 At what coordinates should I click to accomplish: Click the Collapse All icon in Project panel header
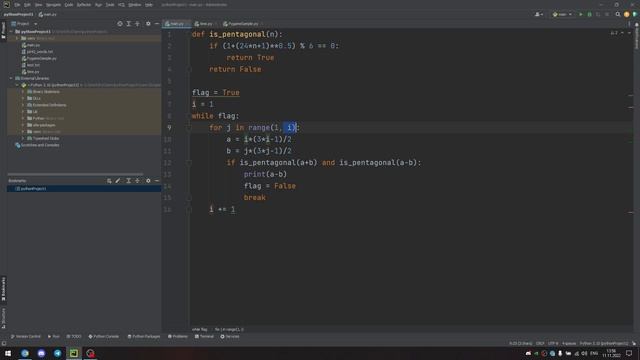(138, 24)
